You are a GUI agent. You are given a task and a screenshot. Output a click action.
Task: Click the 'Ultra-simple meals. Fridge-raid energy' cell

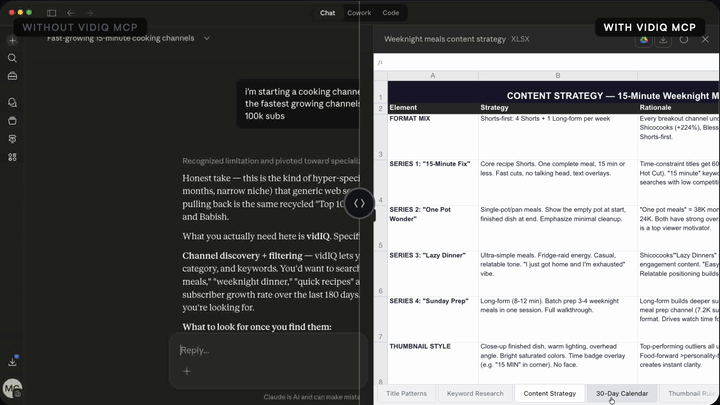pos(557,273)
